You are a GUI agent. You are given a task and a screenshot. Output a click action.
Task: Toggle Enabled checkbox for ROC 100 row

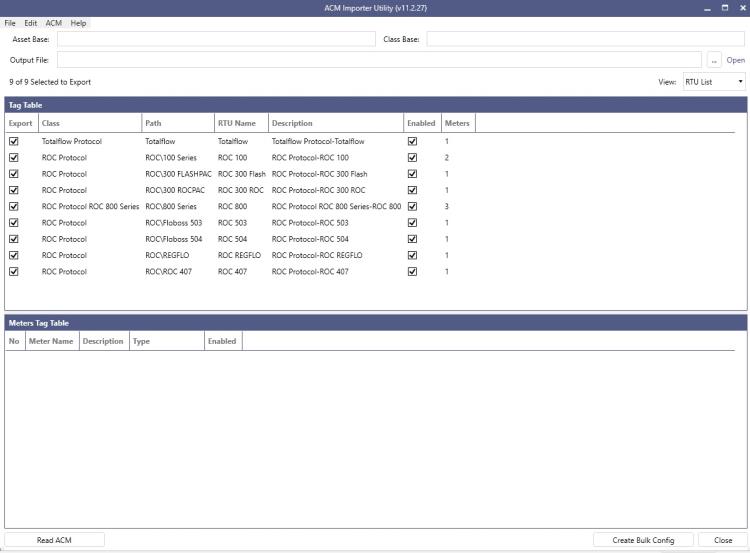coord(412,158)
